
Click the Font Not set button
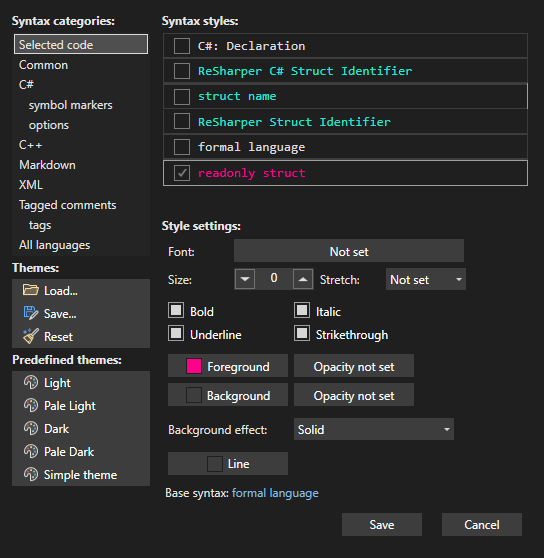point(349,251)
